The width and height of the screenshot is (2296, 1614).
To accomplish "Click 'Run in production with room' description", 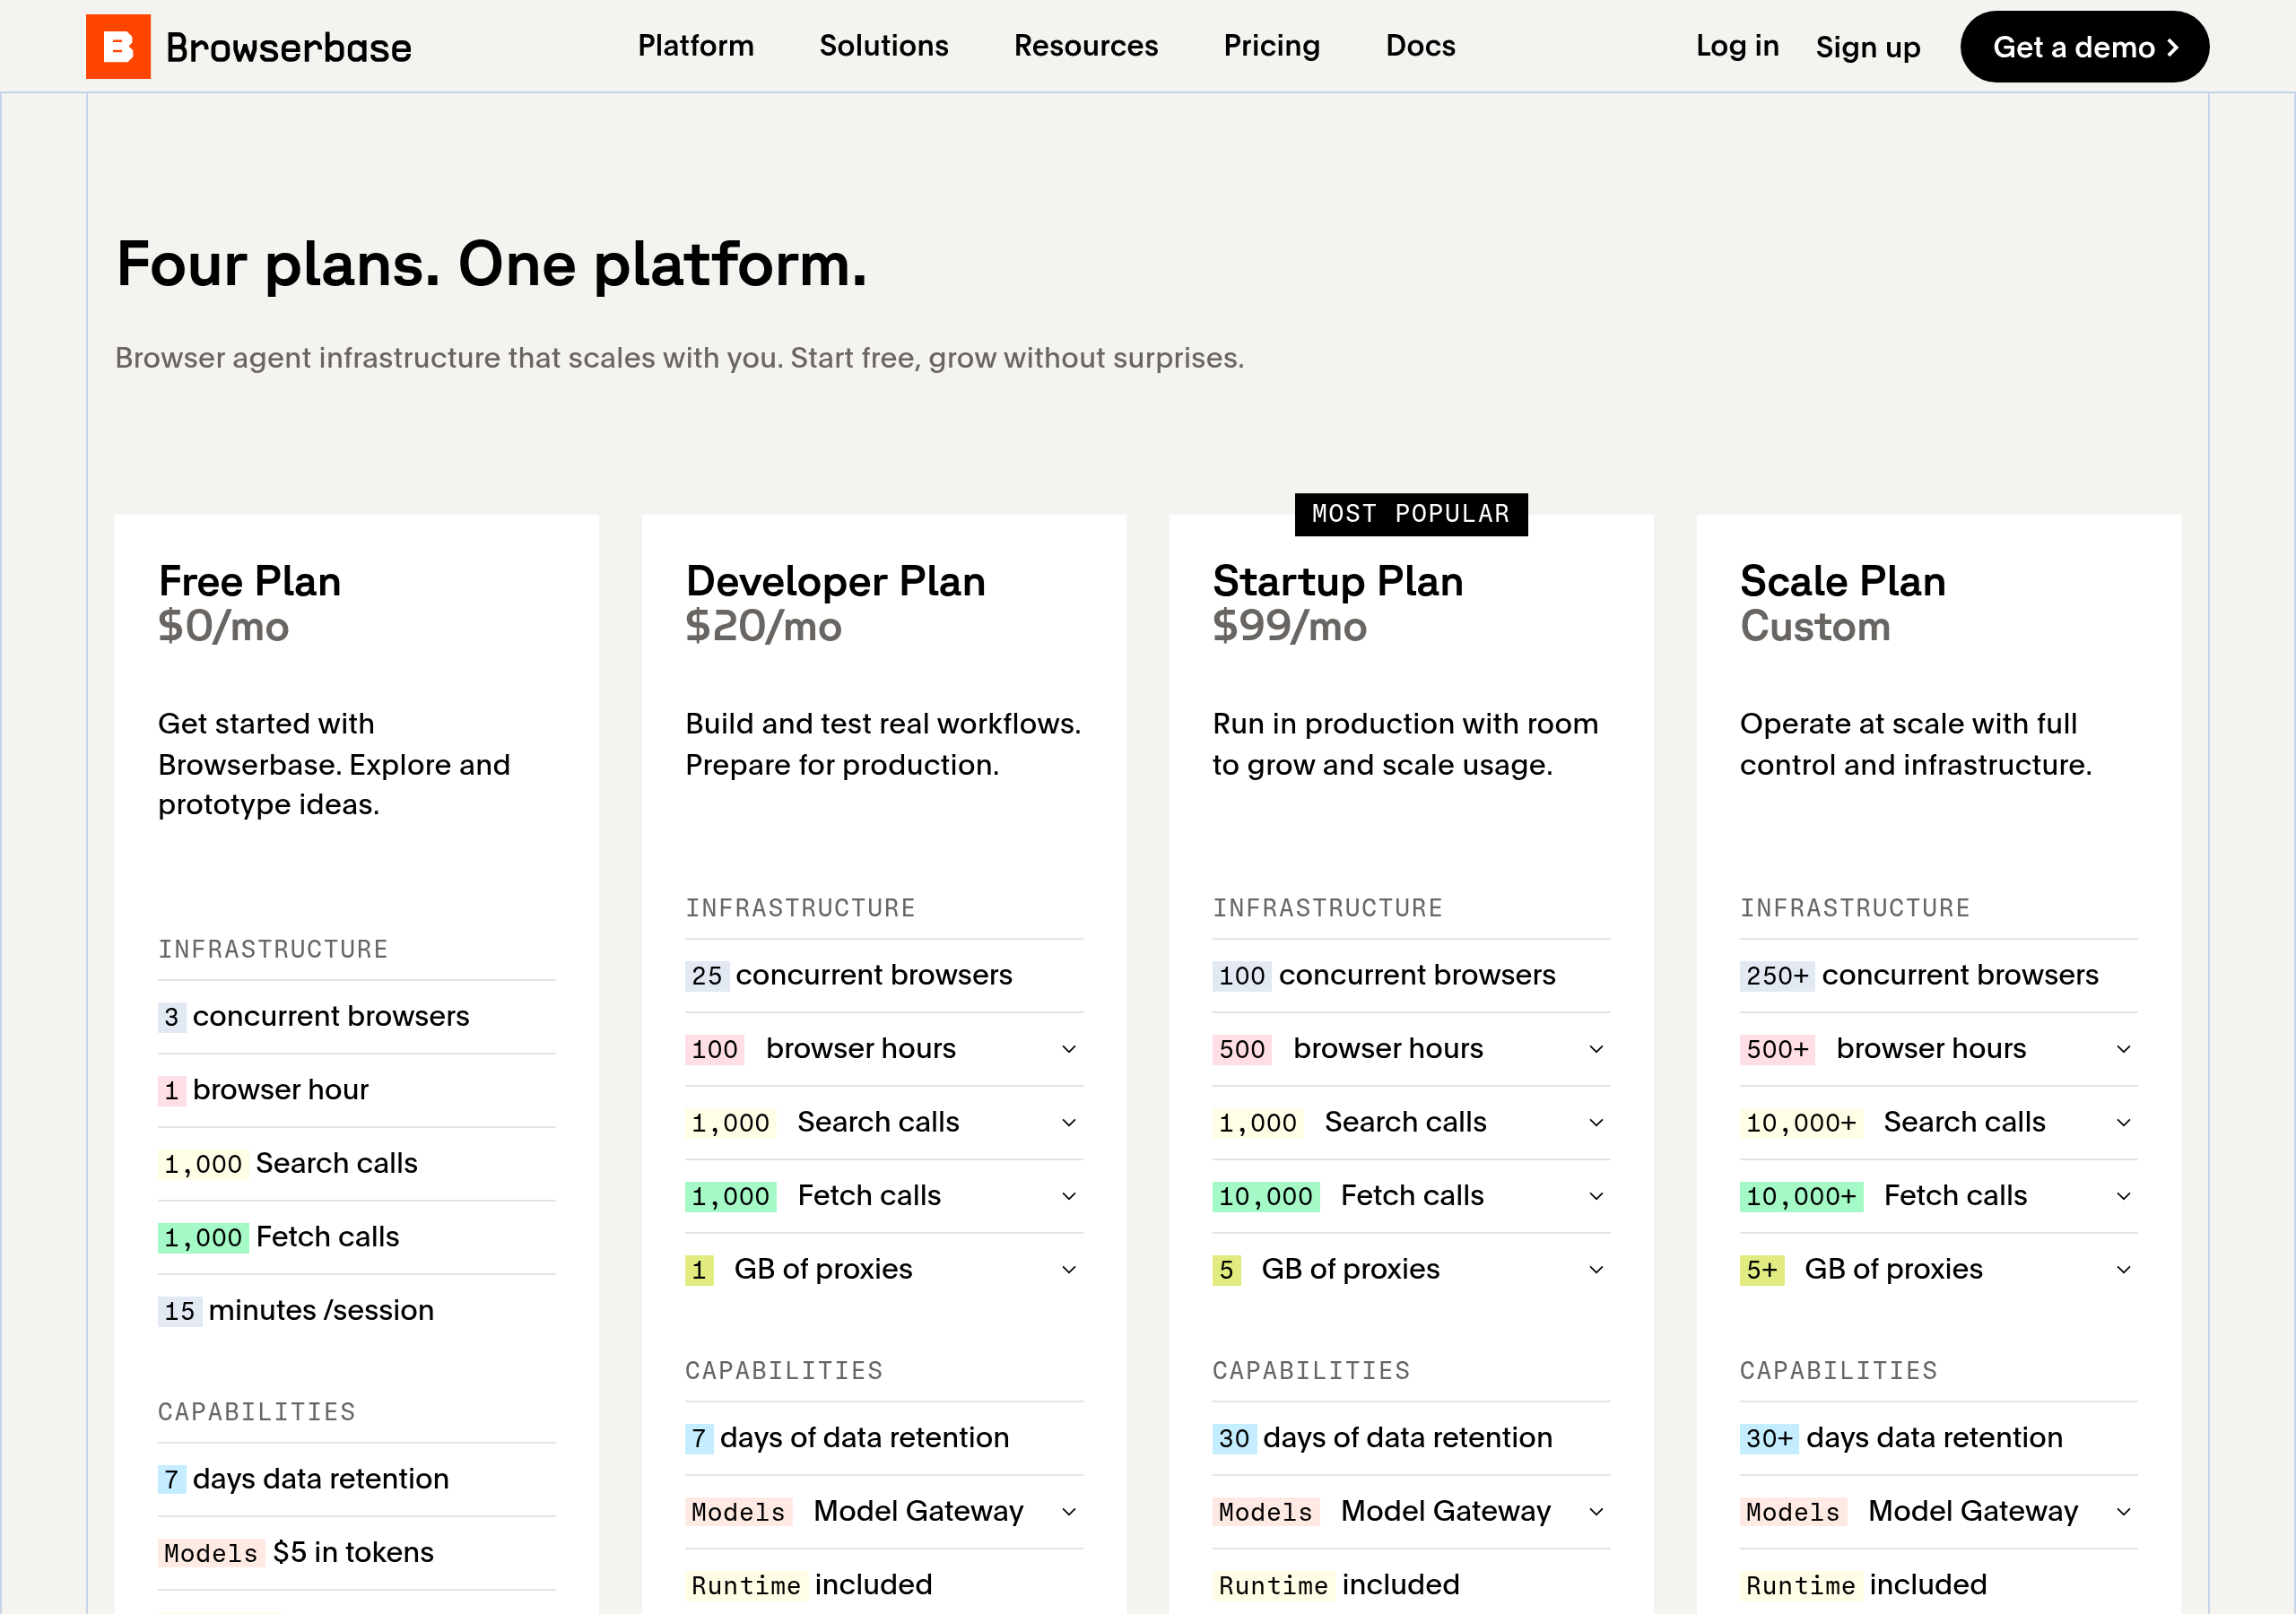I will (1405, 744).
